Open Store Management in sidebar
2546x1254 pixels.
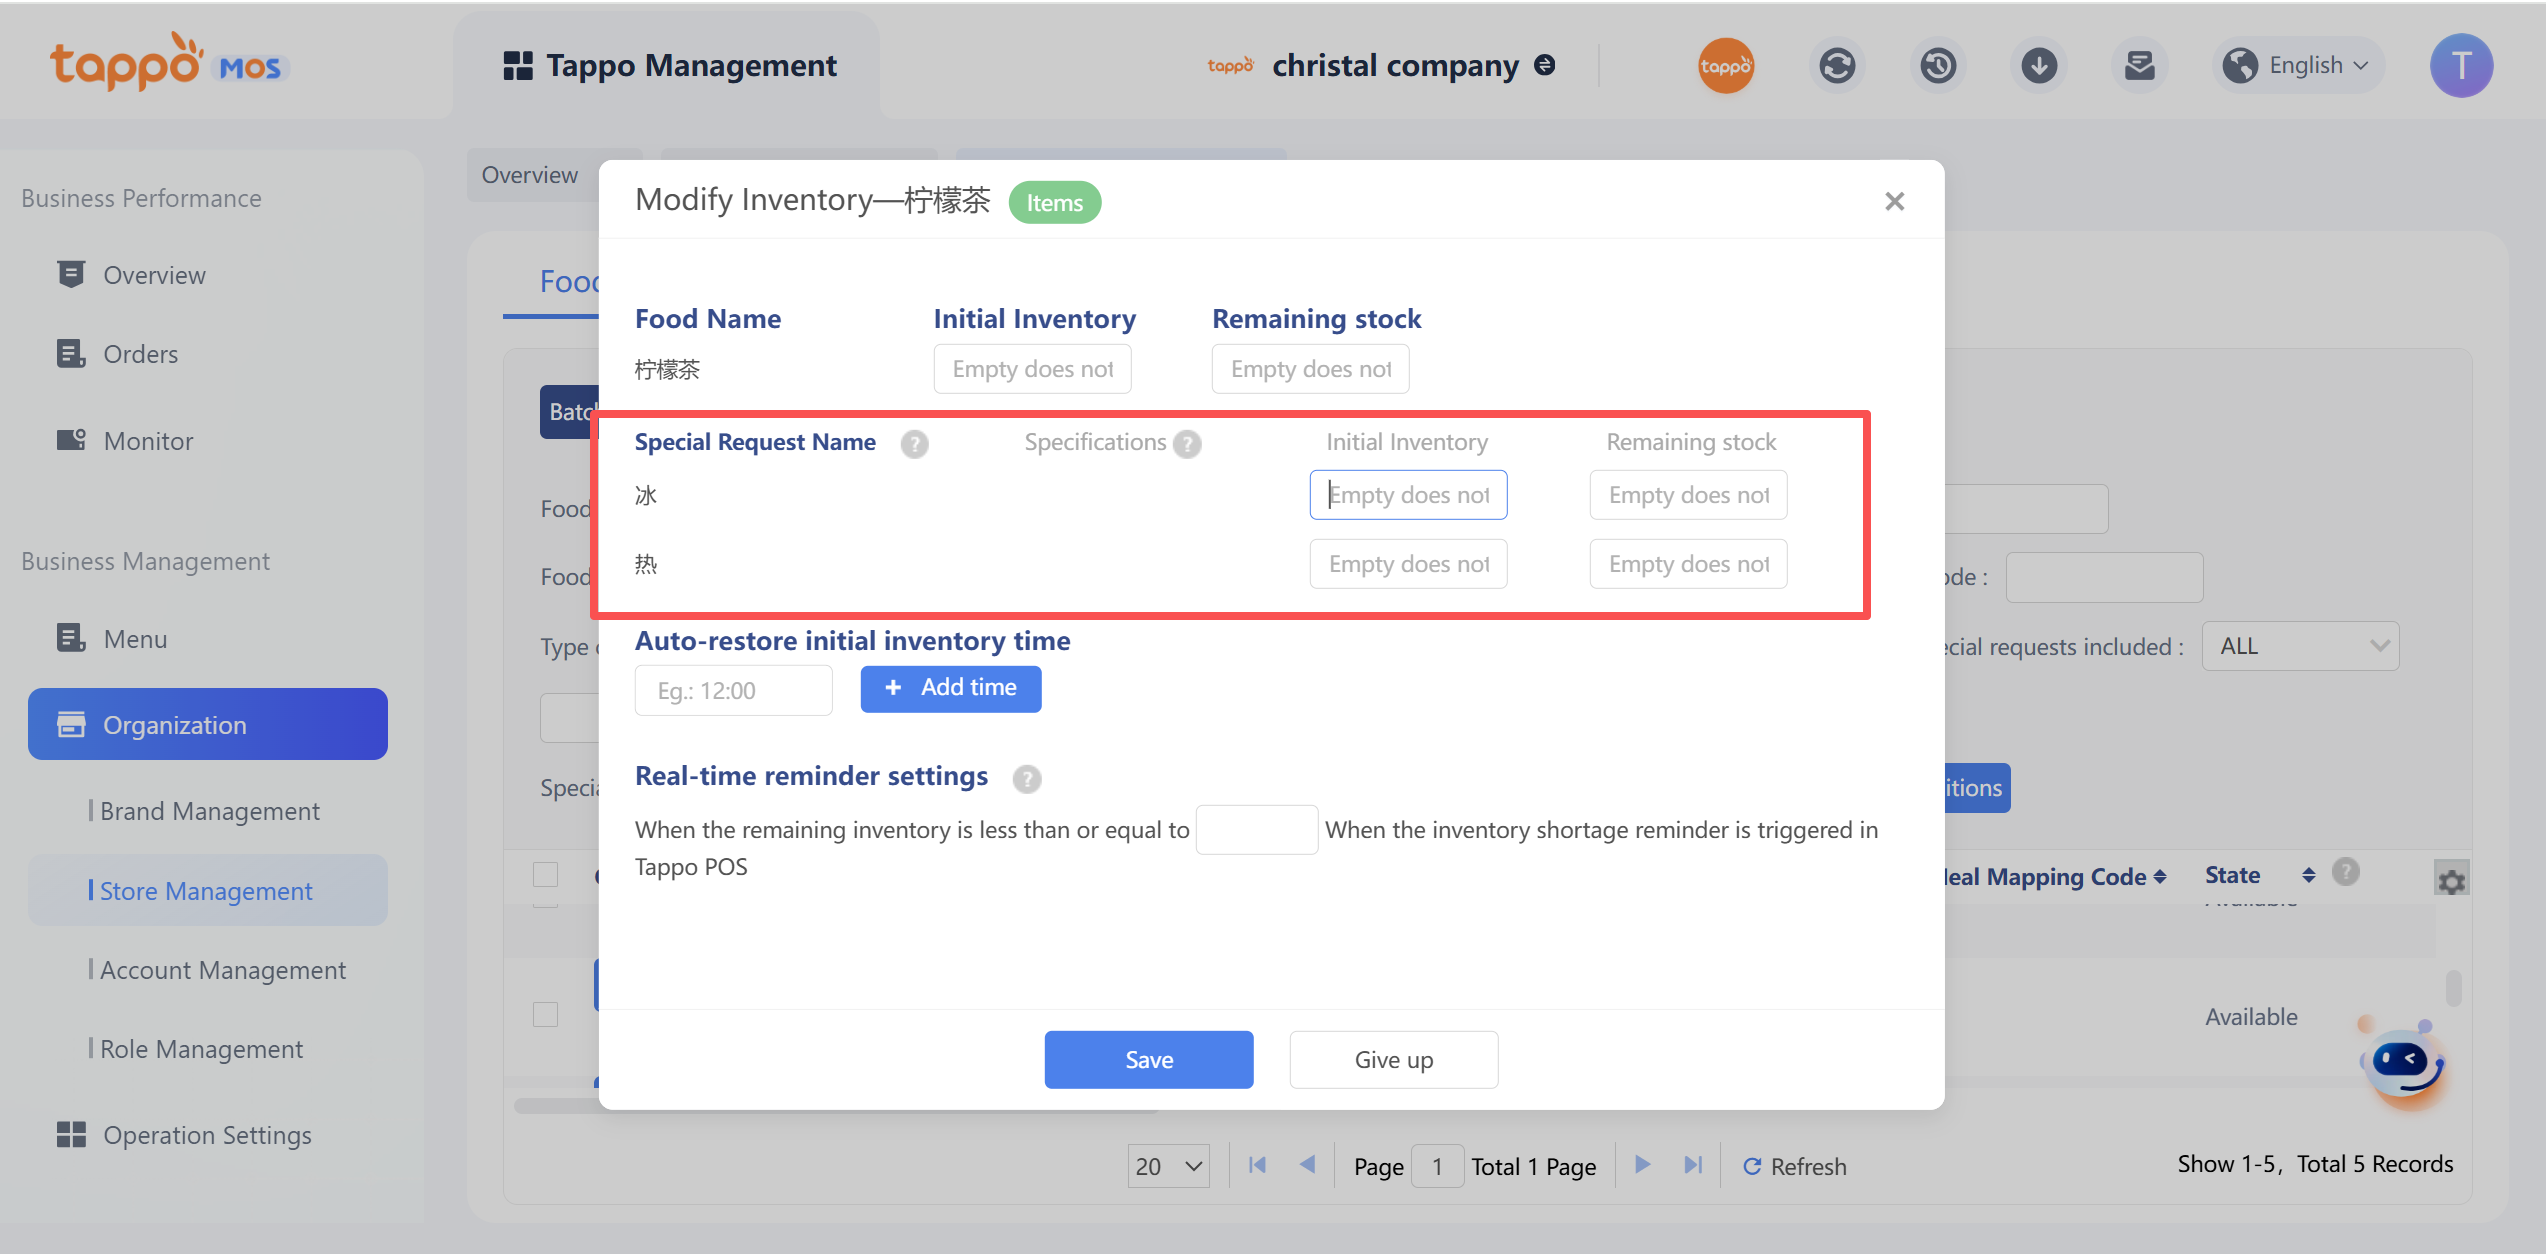point(206,890)
